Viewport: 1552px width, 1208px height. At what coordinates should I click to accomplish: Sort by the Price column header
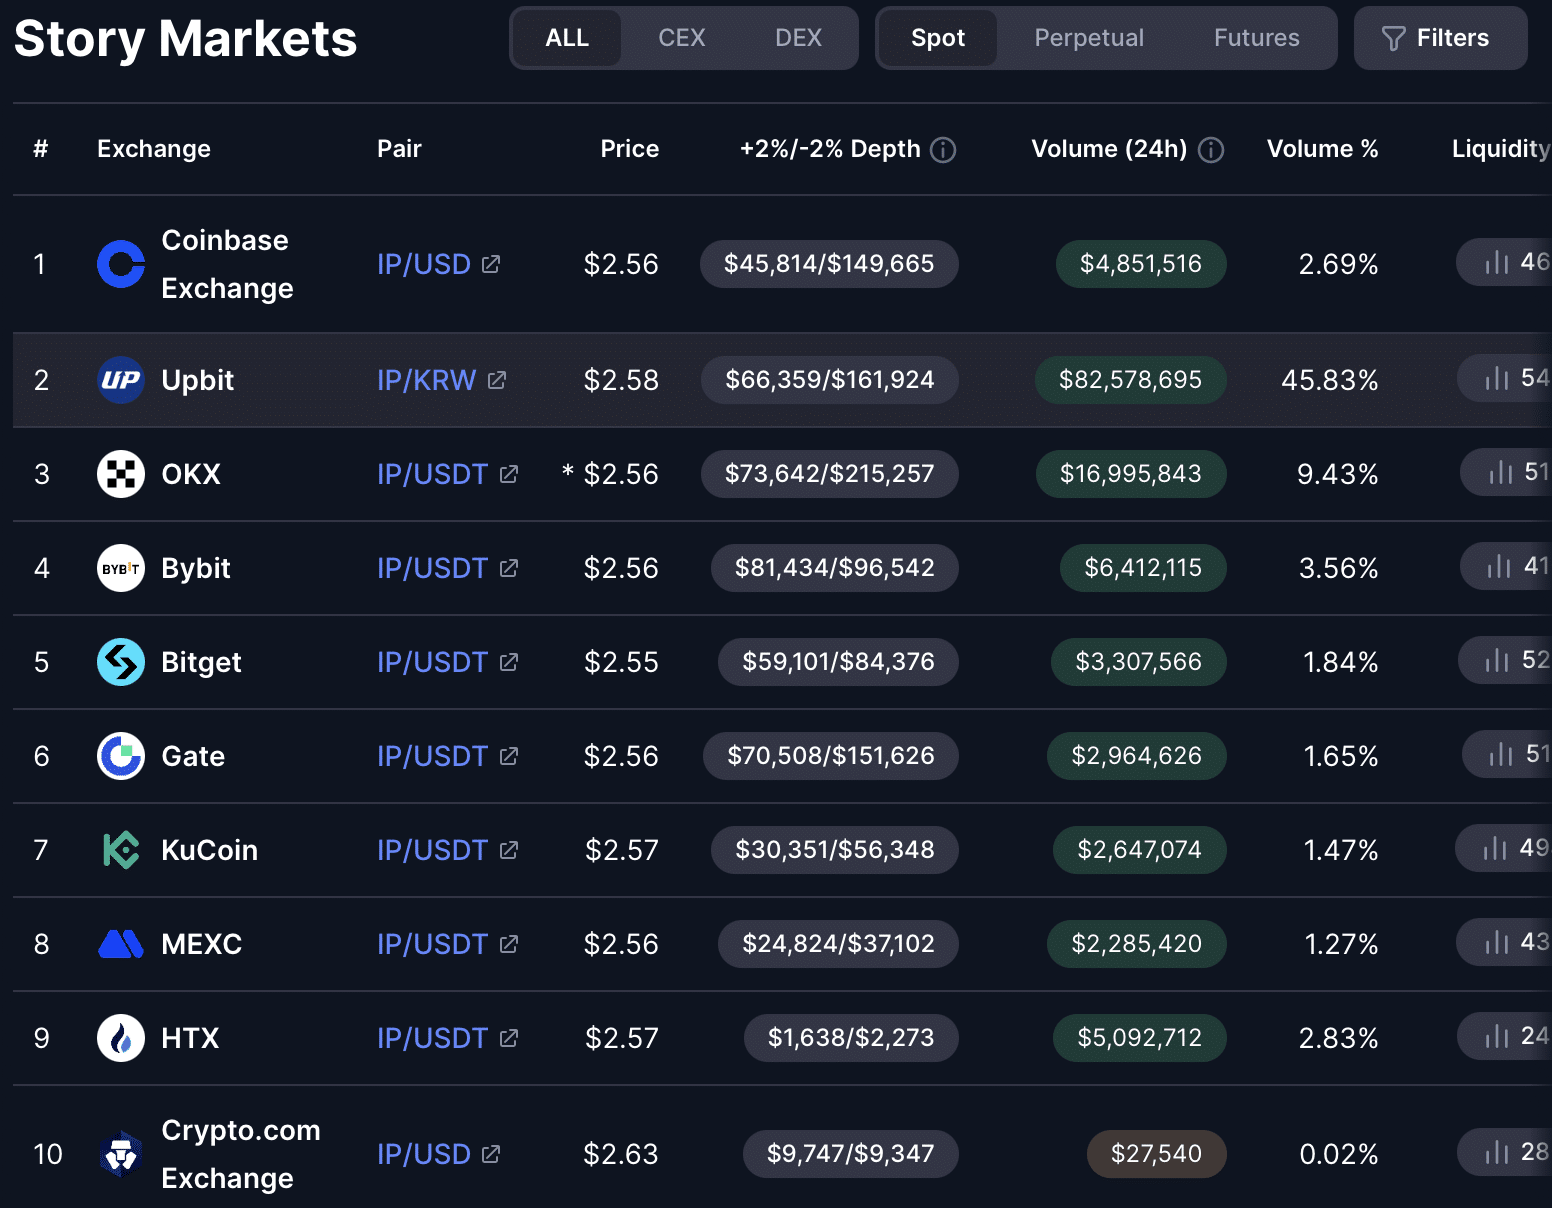click(630, 149)
